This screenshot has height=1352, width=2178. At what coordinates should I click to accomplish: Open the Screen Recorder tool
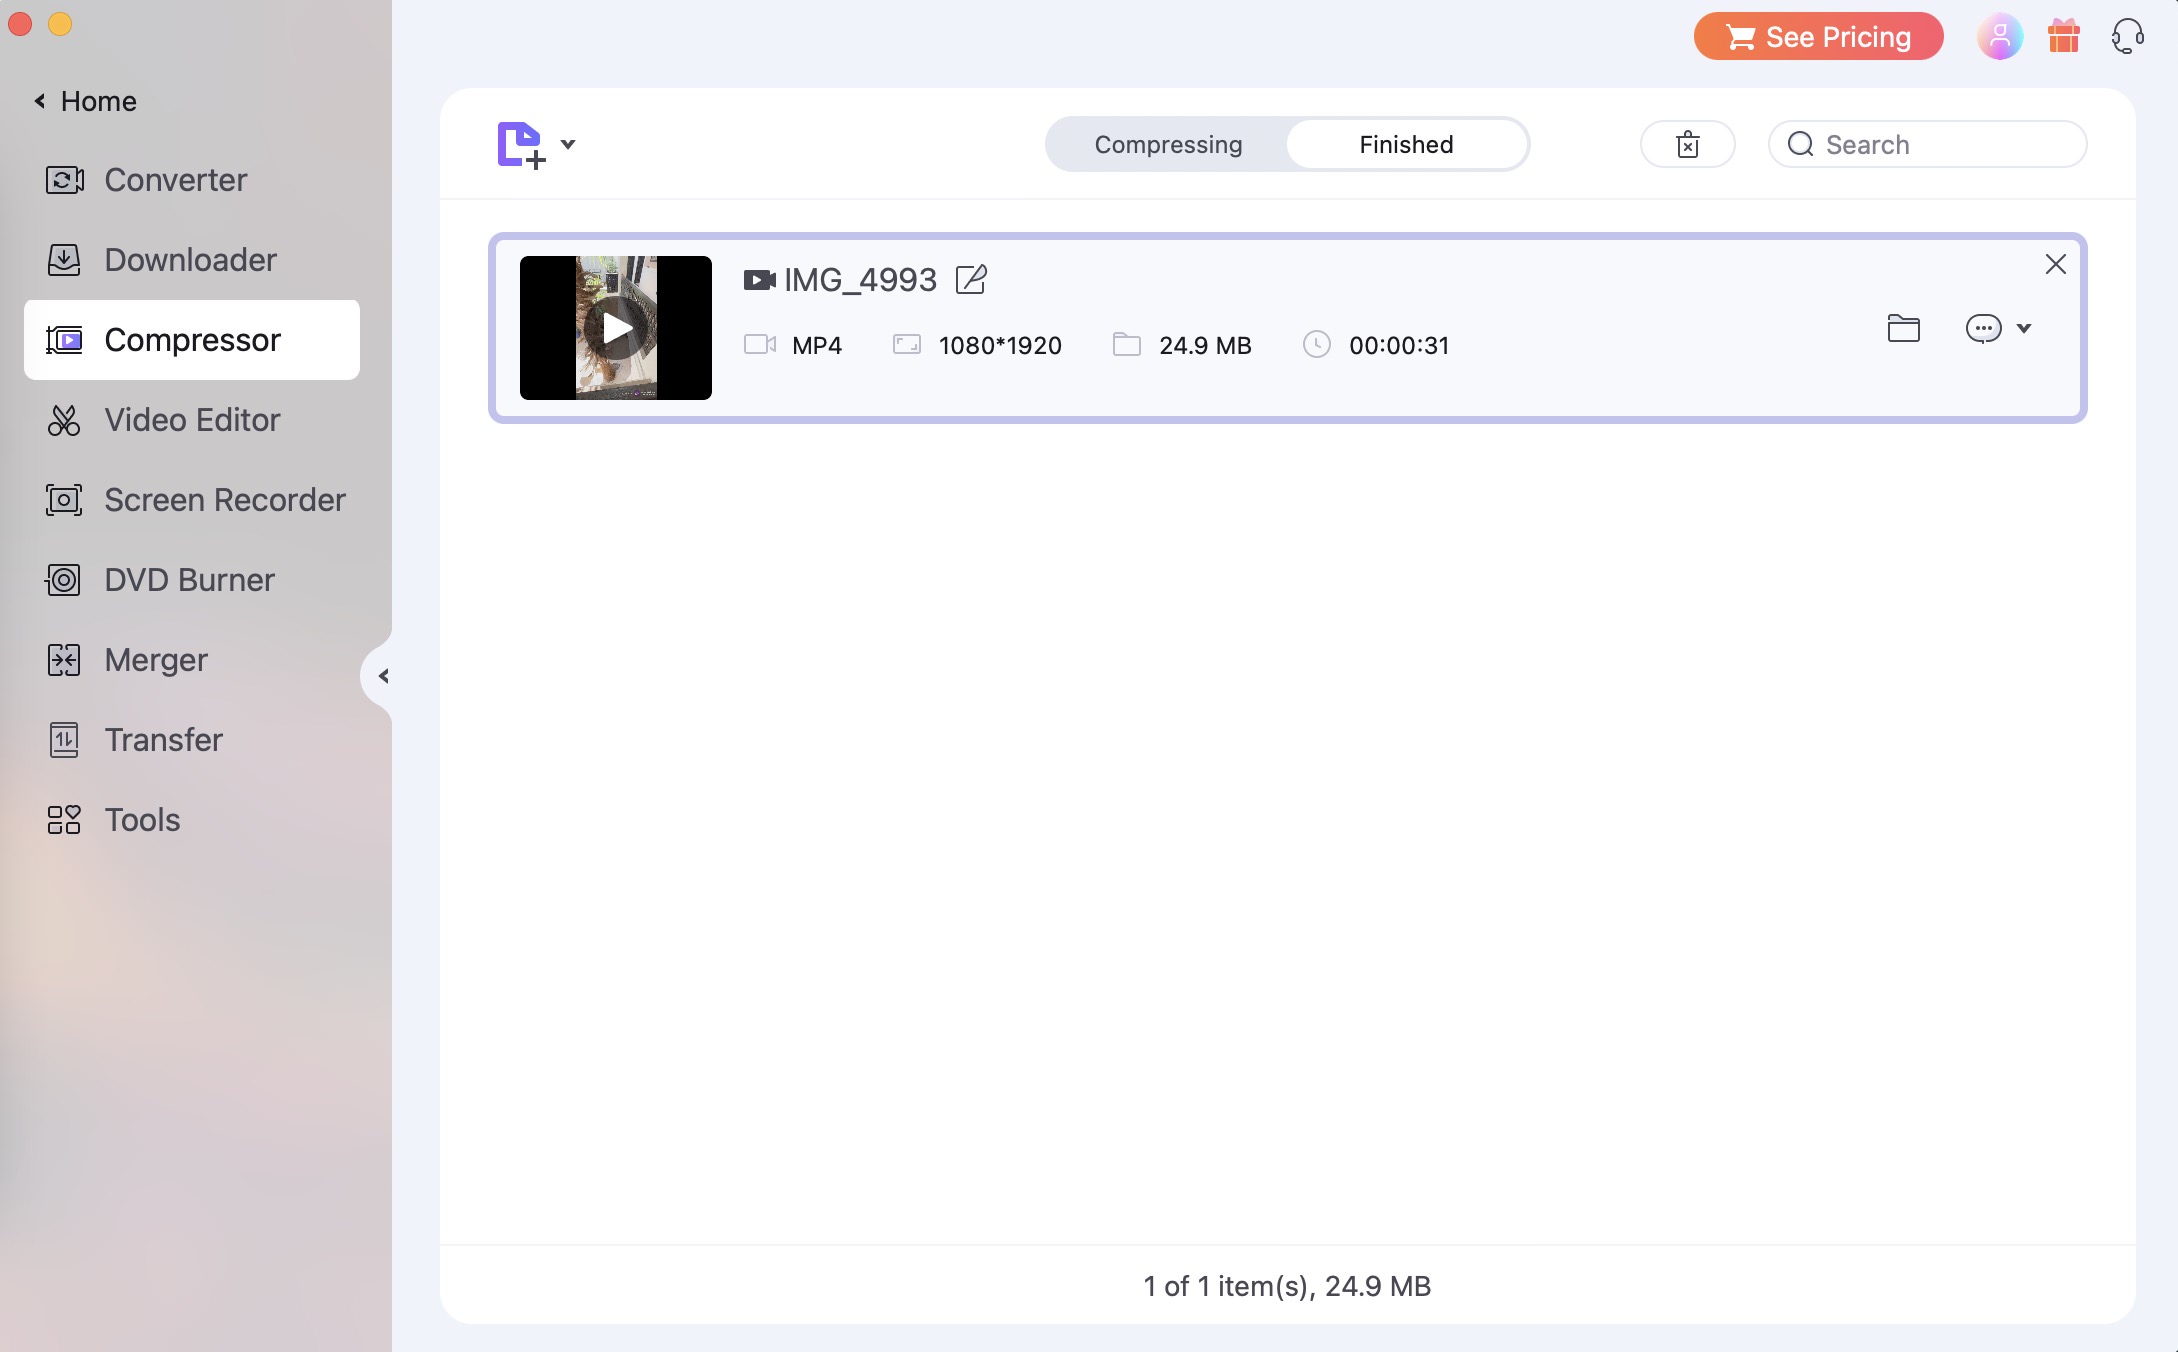point(192,500)
